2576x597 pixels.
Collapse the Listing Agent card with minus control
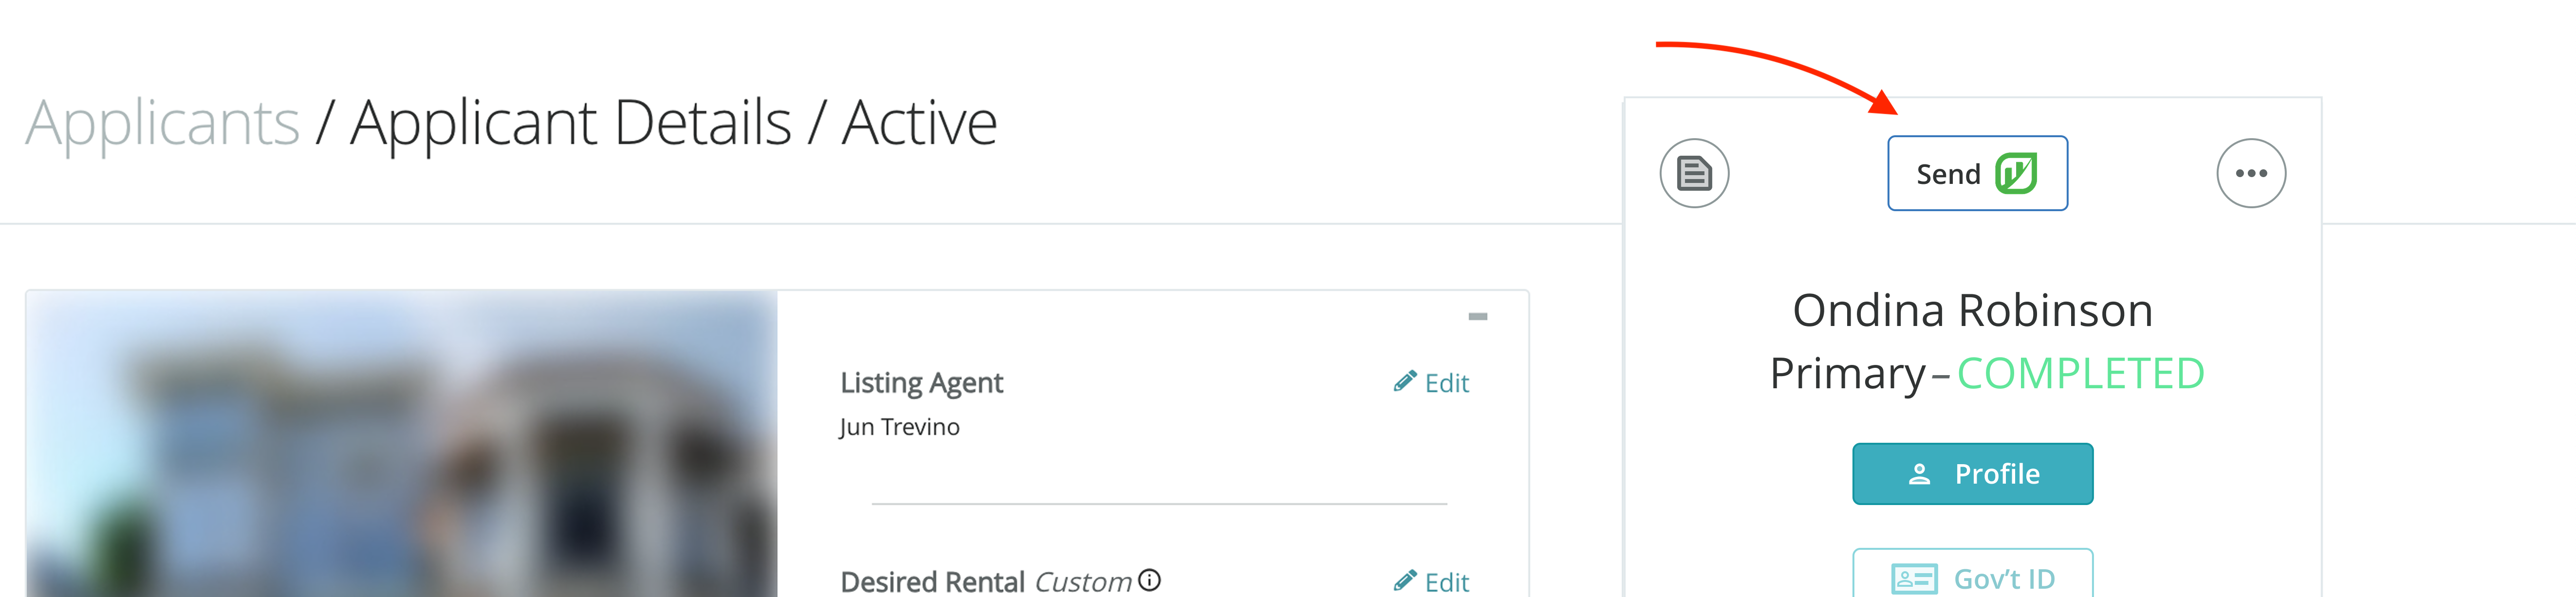pos(1477,316)
